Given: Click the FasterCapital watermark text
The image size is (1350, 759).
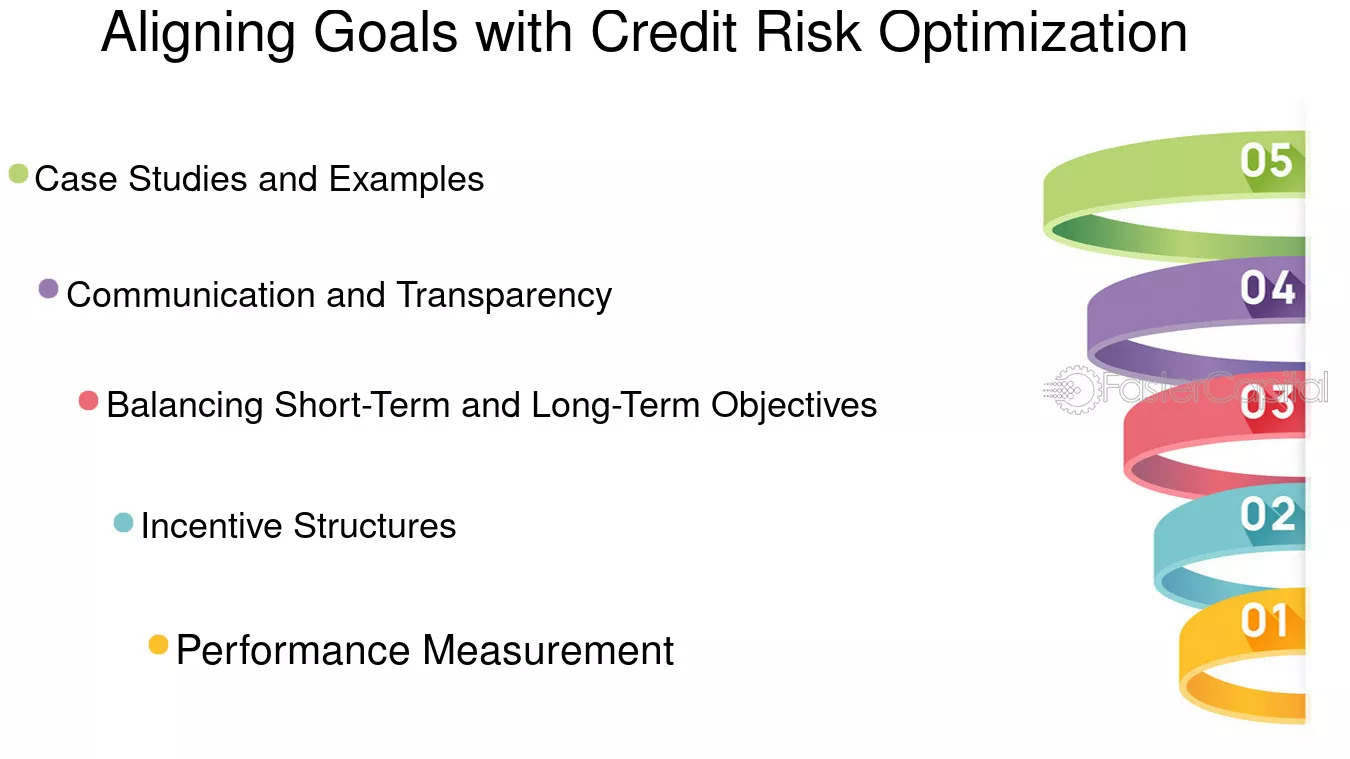Looking at the screenshot, I should point(1215,387).
